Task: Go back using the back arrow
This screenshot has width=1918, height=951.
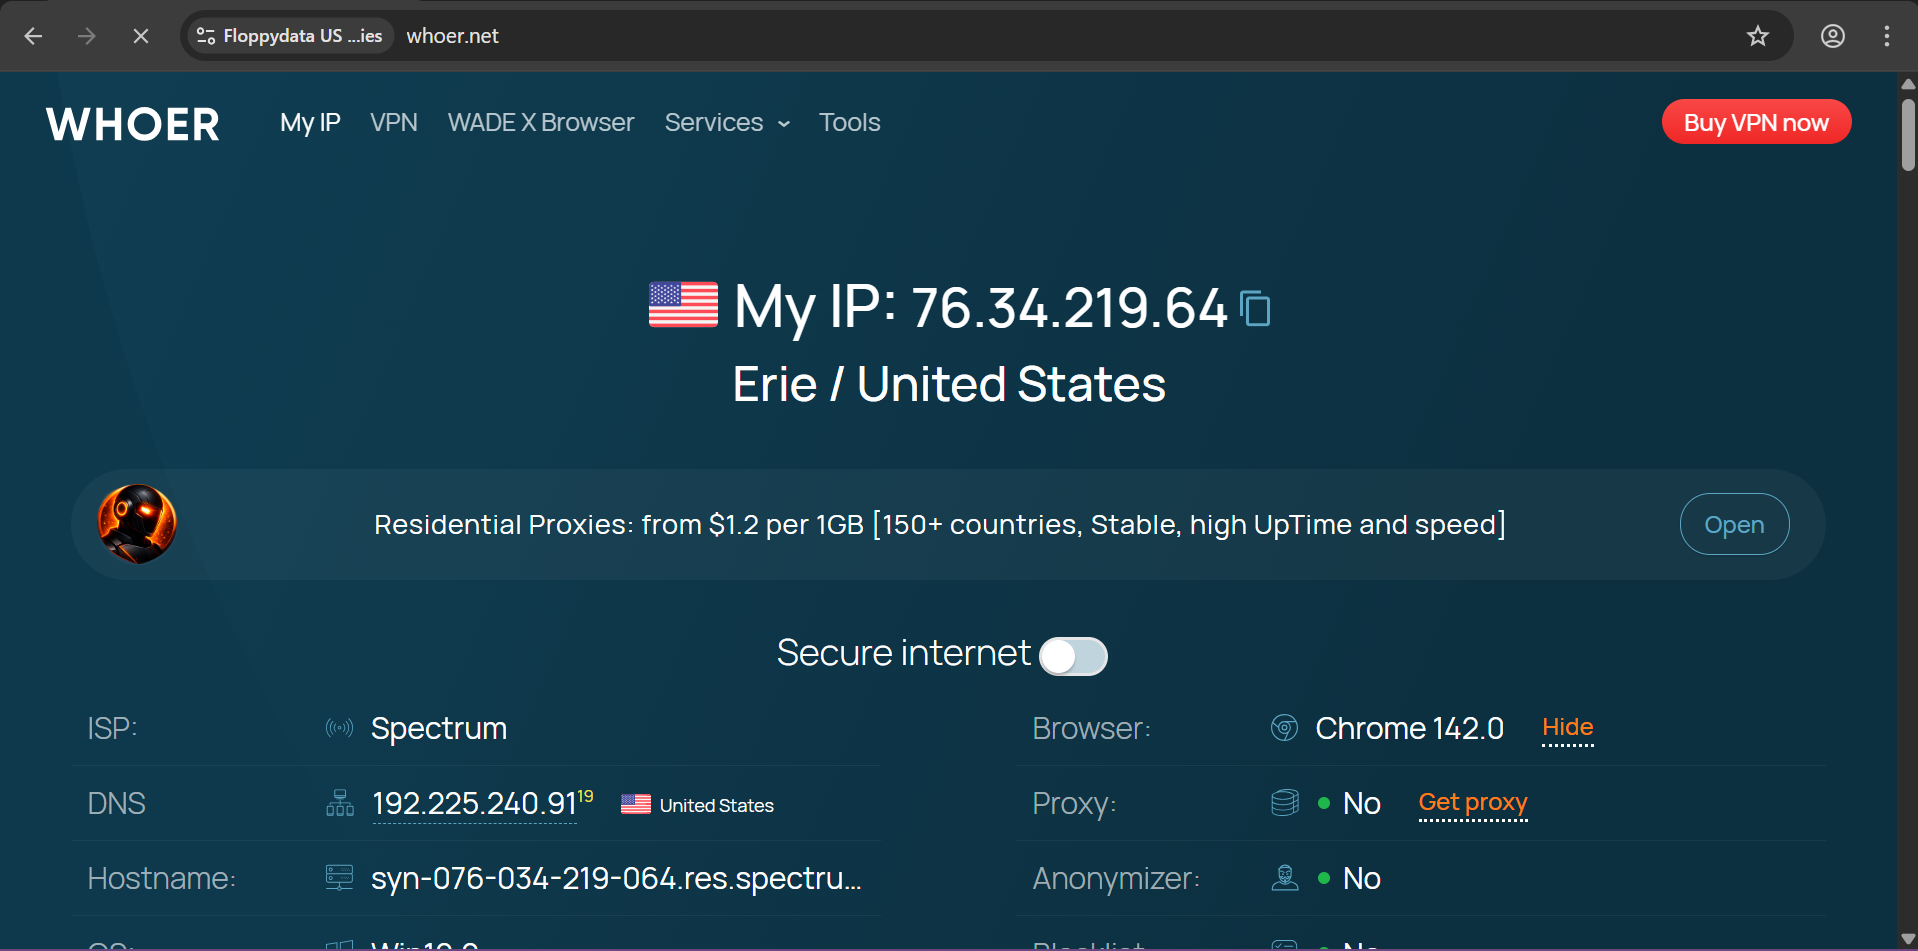Action: (x=33, y=36)
